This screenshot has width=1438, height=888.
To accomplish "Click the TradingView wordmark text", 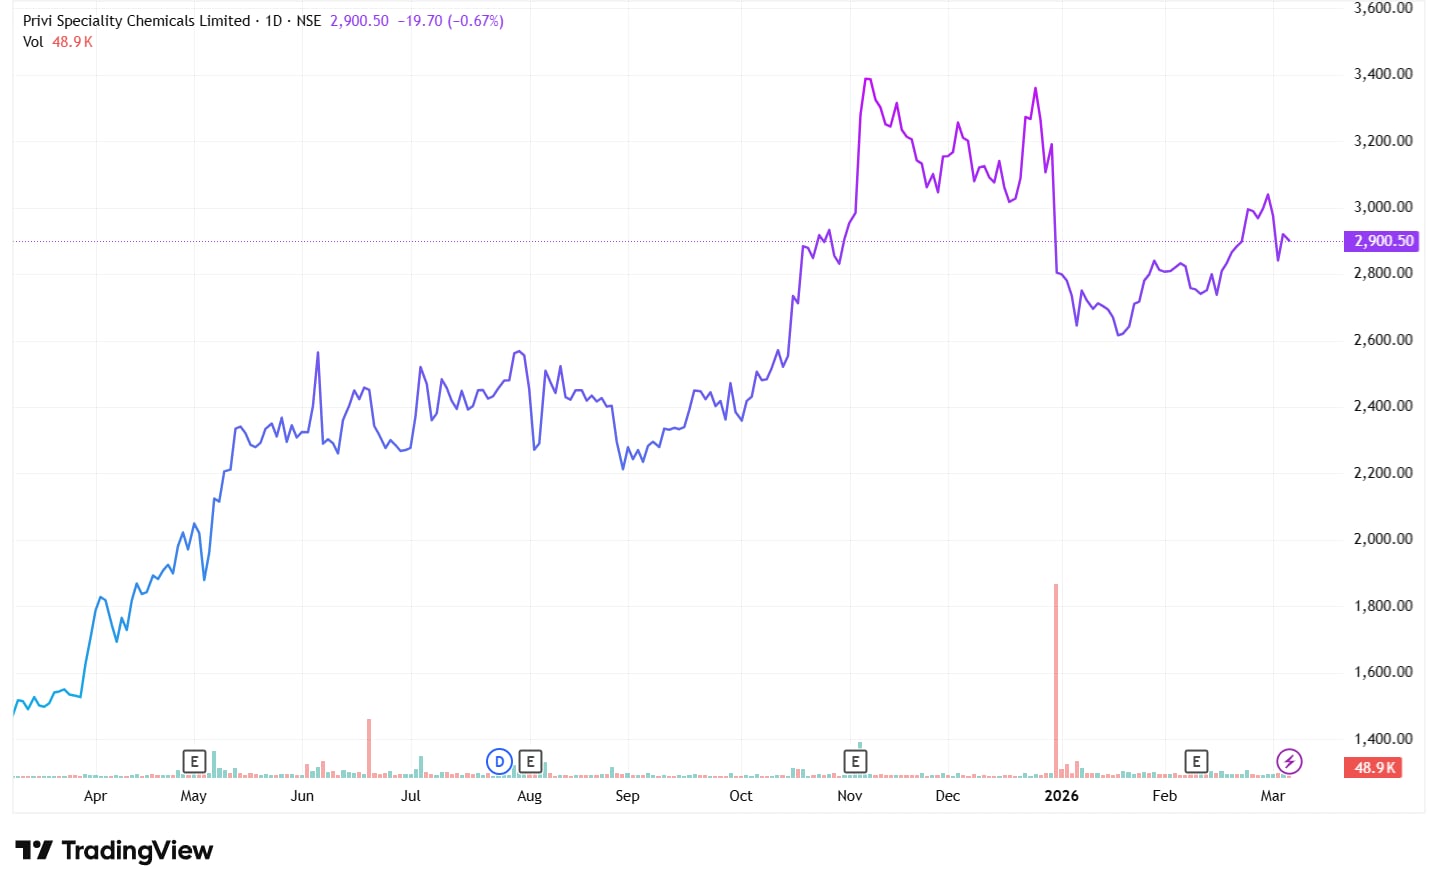I will 137,851.
